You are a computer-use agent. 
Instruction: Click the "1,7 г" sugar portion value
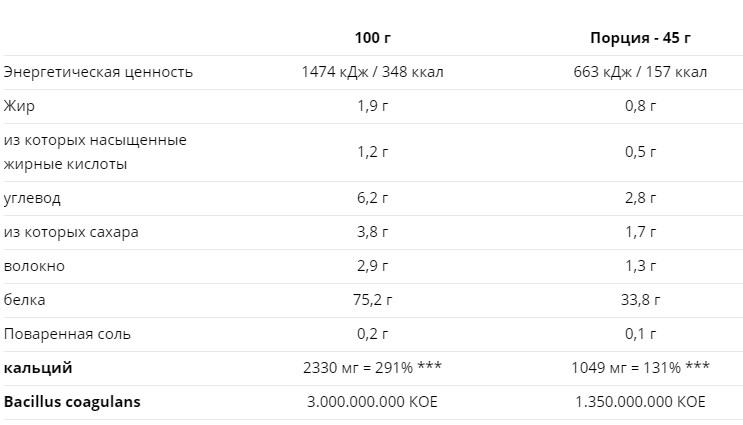(x=640, y=232)
